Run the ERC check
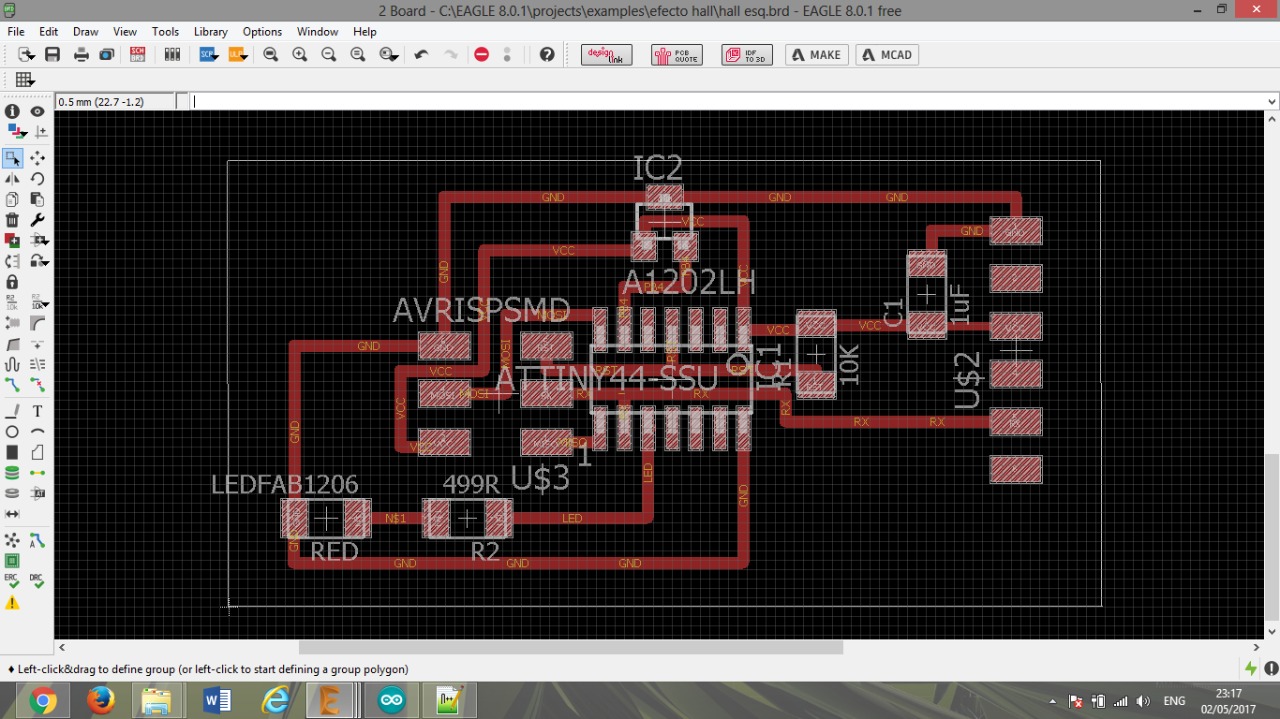This screenshot has height=719, width=1280. tap(12, 581)
